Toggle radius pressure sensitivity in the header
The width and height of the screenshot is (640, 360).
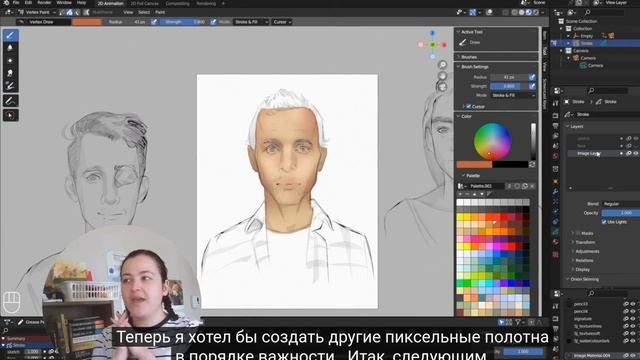[x=154, y=22]
